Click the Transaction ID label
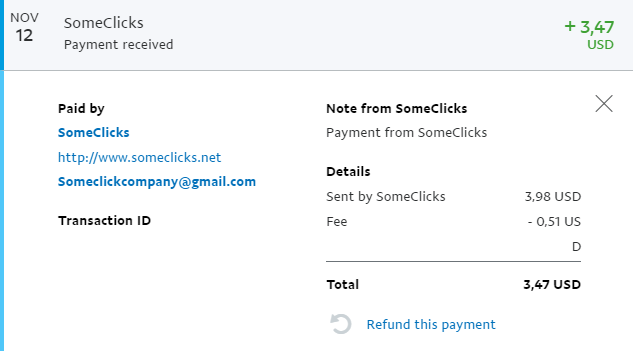Image resolution: width=633 pixels, height=363 pixels. 104,220
